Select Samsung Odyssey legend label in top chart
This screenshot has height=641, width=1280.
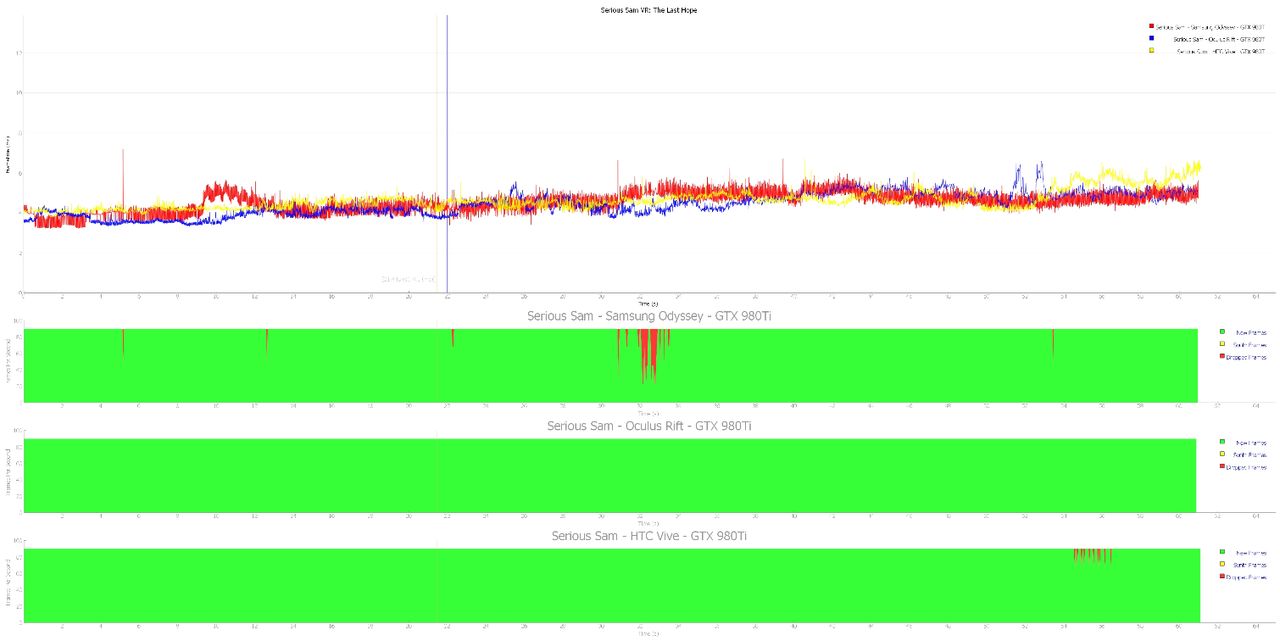click(1210, 27)
